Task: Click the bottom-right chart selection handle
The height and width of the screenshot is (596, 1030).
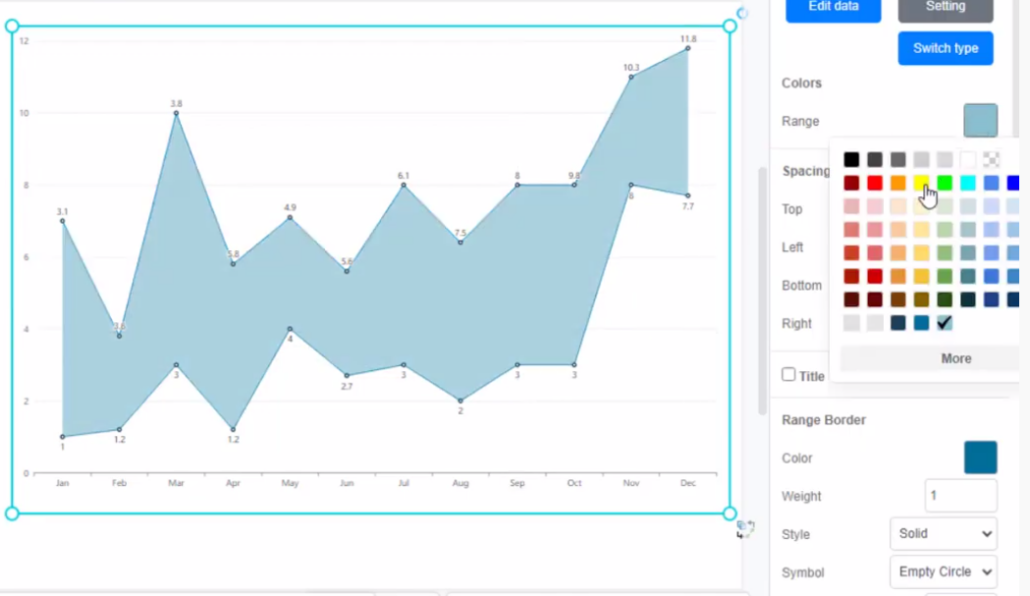Action: [x=729, y=513]
